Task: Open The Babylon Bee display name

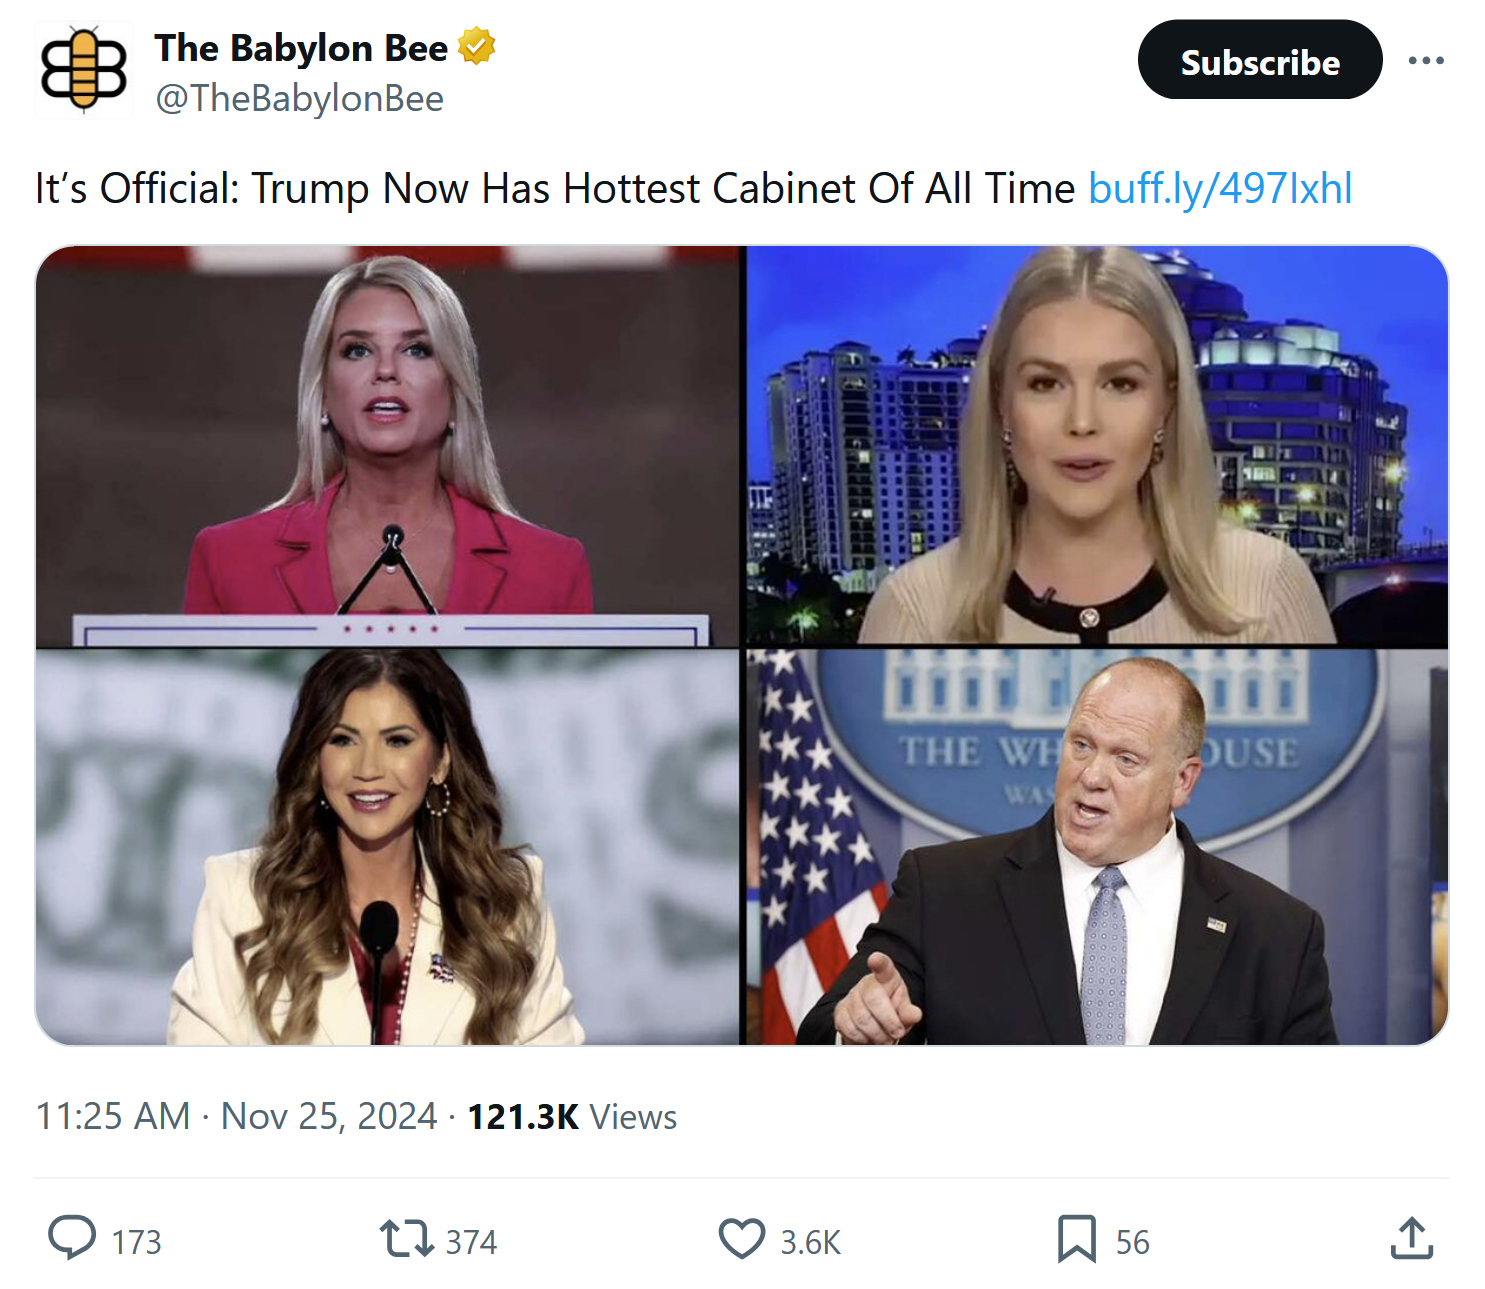Action: point(301,47)
